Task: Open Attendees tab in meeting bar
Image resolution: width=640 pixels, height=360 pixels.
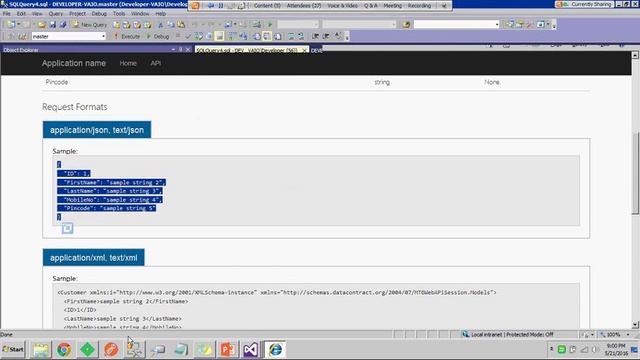Action: (304, 6)
